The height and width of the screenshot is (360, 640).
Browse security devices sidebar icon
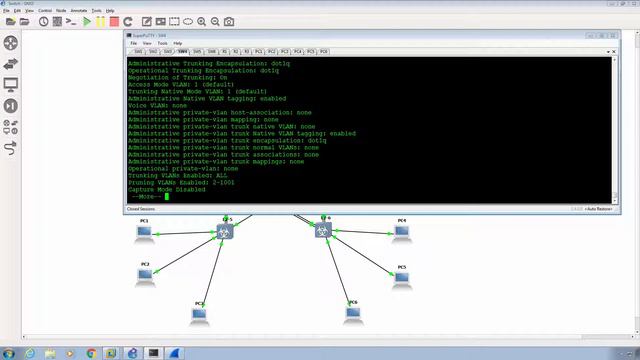11,106
